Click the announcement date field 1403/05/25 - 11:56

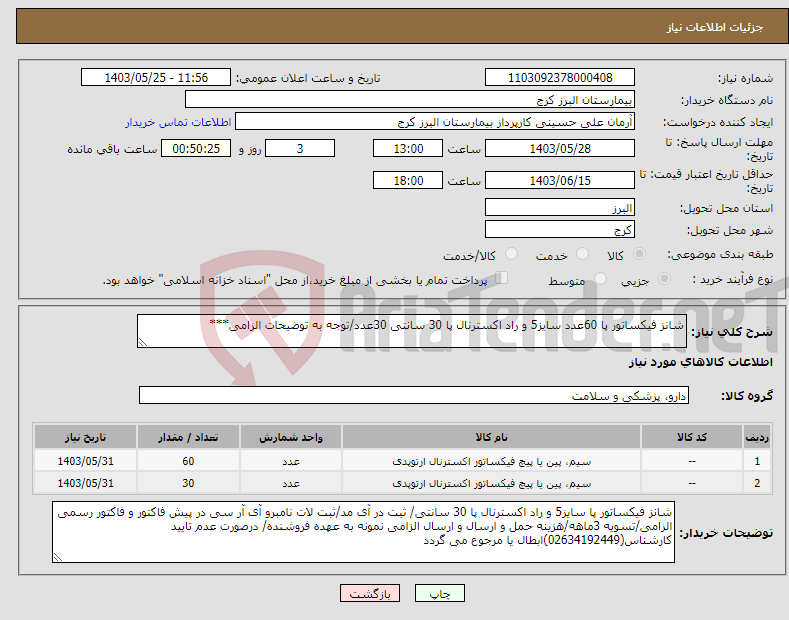click(x=156, y=78)
